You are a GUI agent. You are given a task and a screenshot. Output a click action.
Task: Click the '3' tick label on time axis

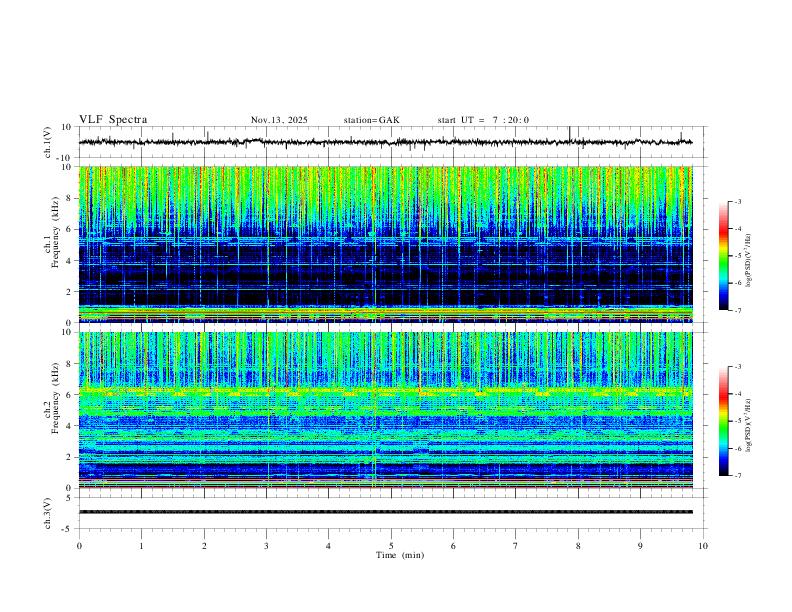point(266,546)
